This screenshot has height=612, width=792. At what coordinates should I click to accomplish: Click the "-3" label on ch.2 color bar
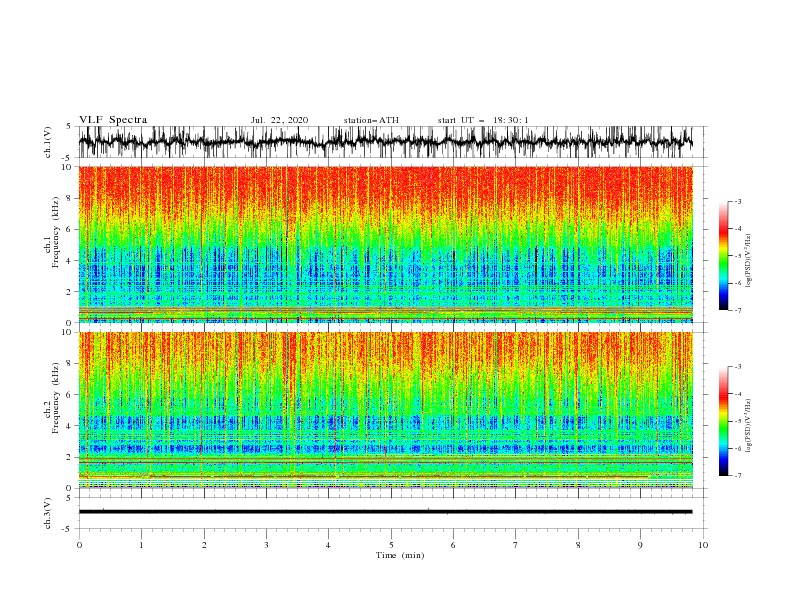point(737,367)
